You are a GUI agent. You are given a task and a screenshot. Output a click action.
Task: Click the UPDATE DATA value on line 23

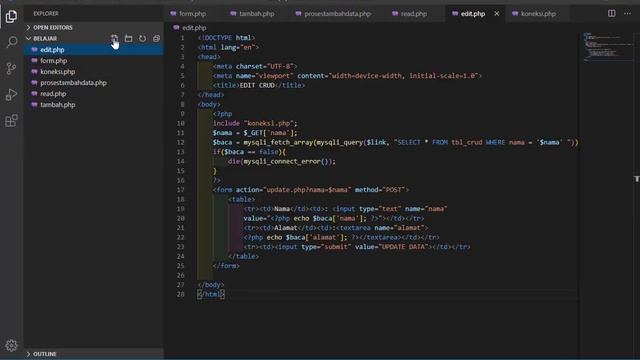coord(404,247)
